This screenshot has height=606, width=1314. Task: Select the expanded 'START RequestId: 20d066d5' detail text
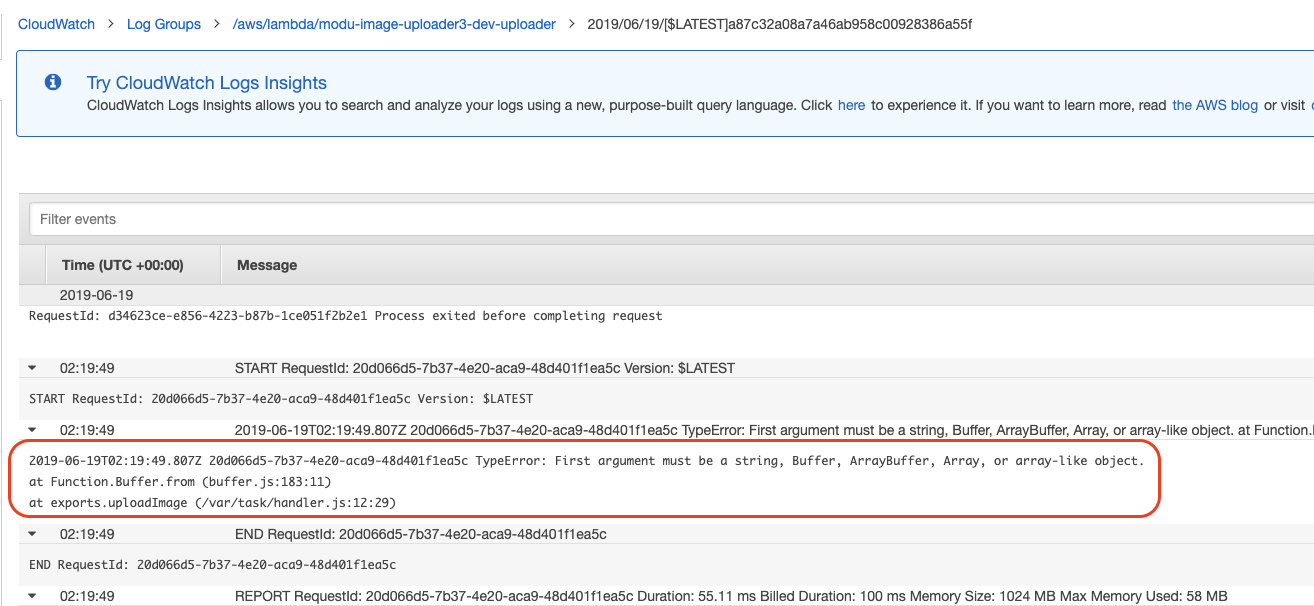coord(281,399)
